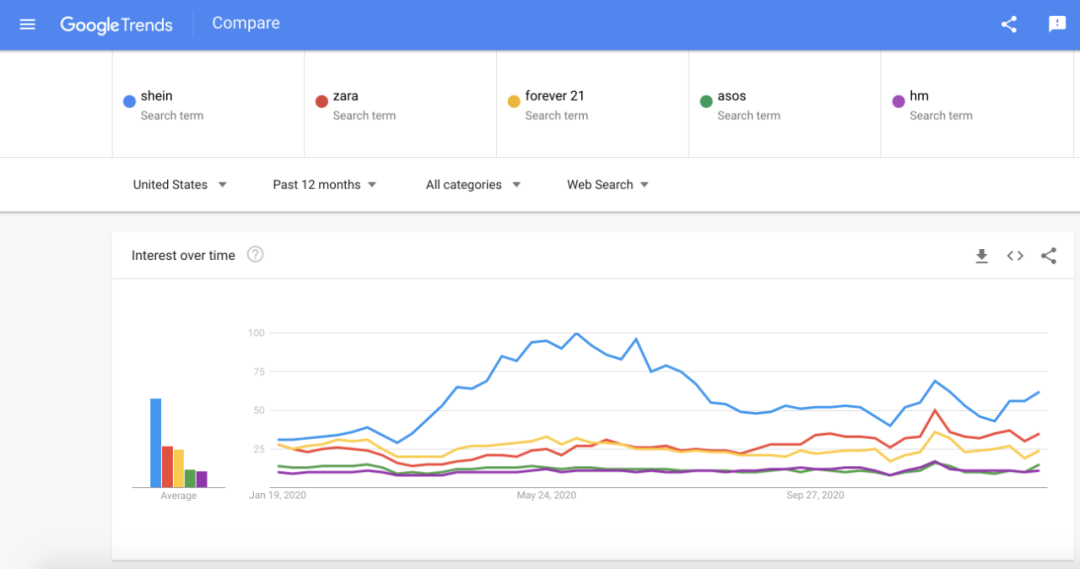Open the hamburger main menu

click(28, 25)
